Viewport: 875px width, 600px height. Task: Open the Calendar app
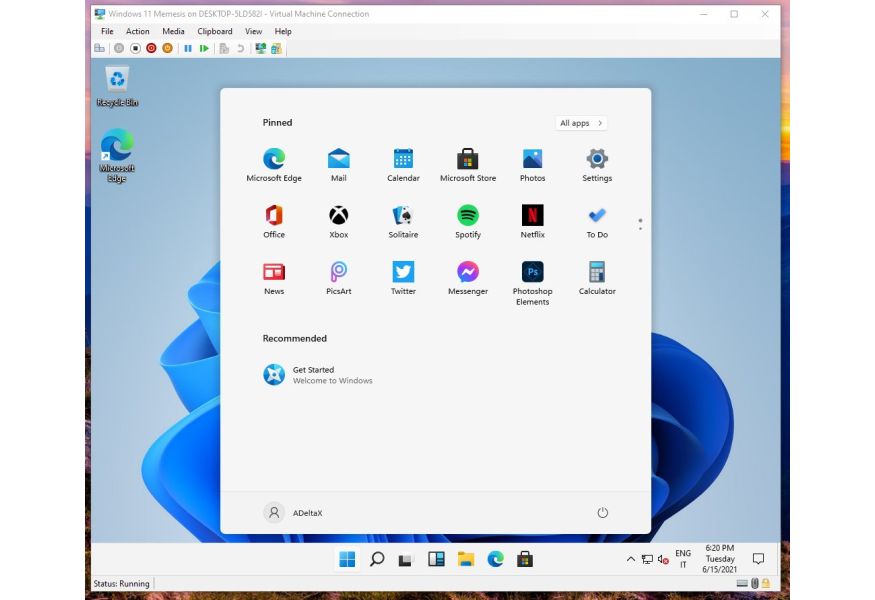pyautogui.click(x=403, y=165)
